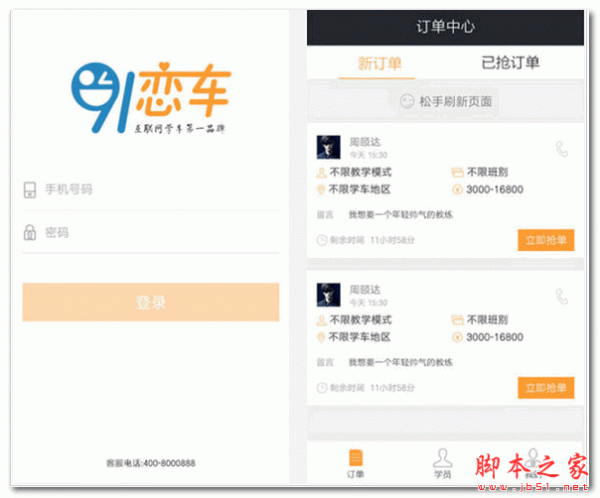Switch to the 新订单 tab

379,63
